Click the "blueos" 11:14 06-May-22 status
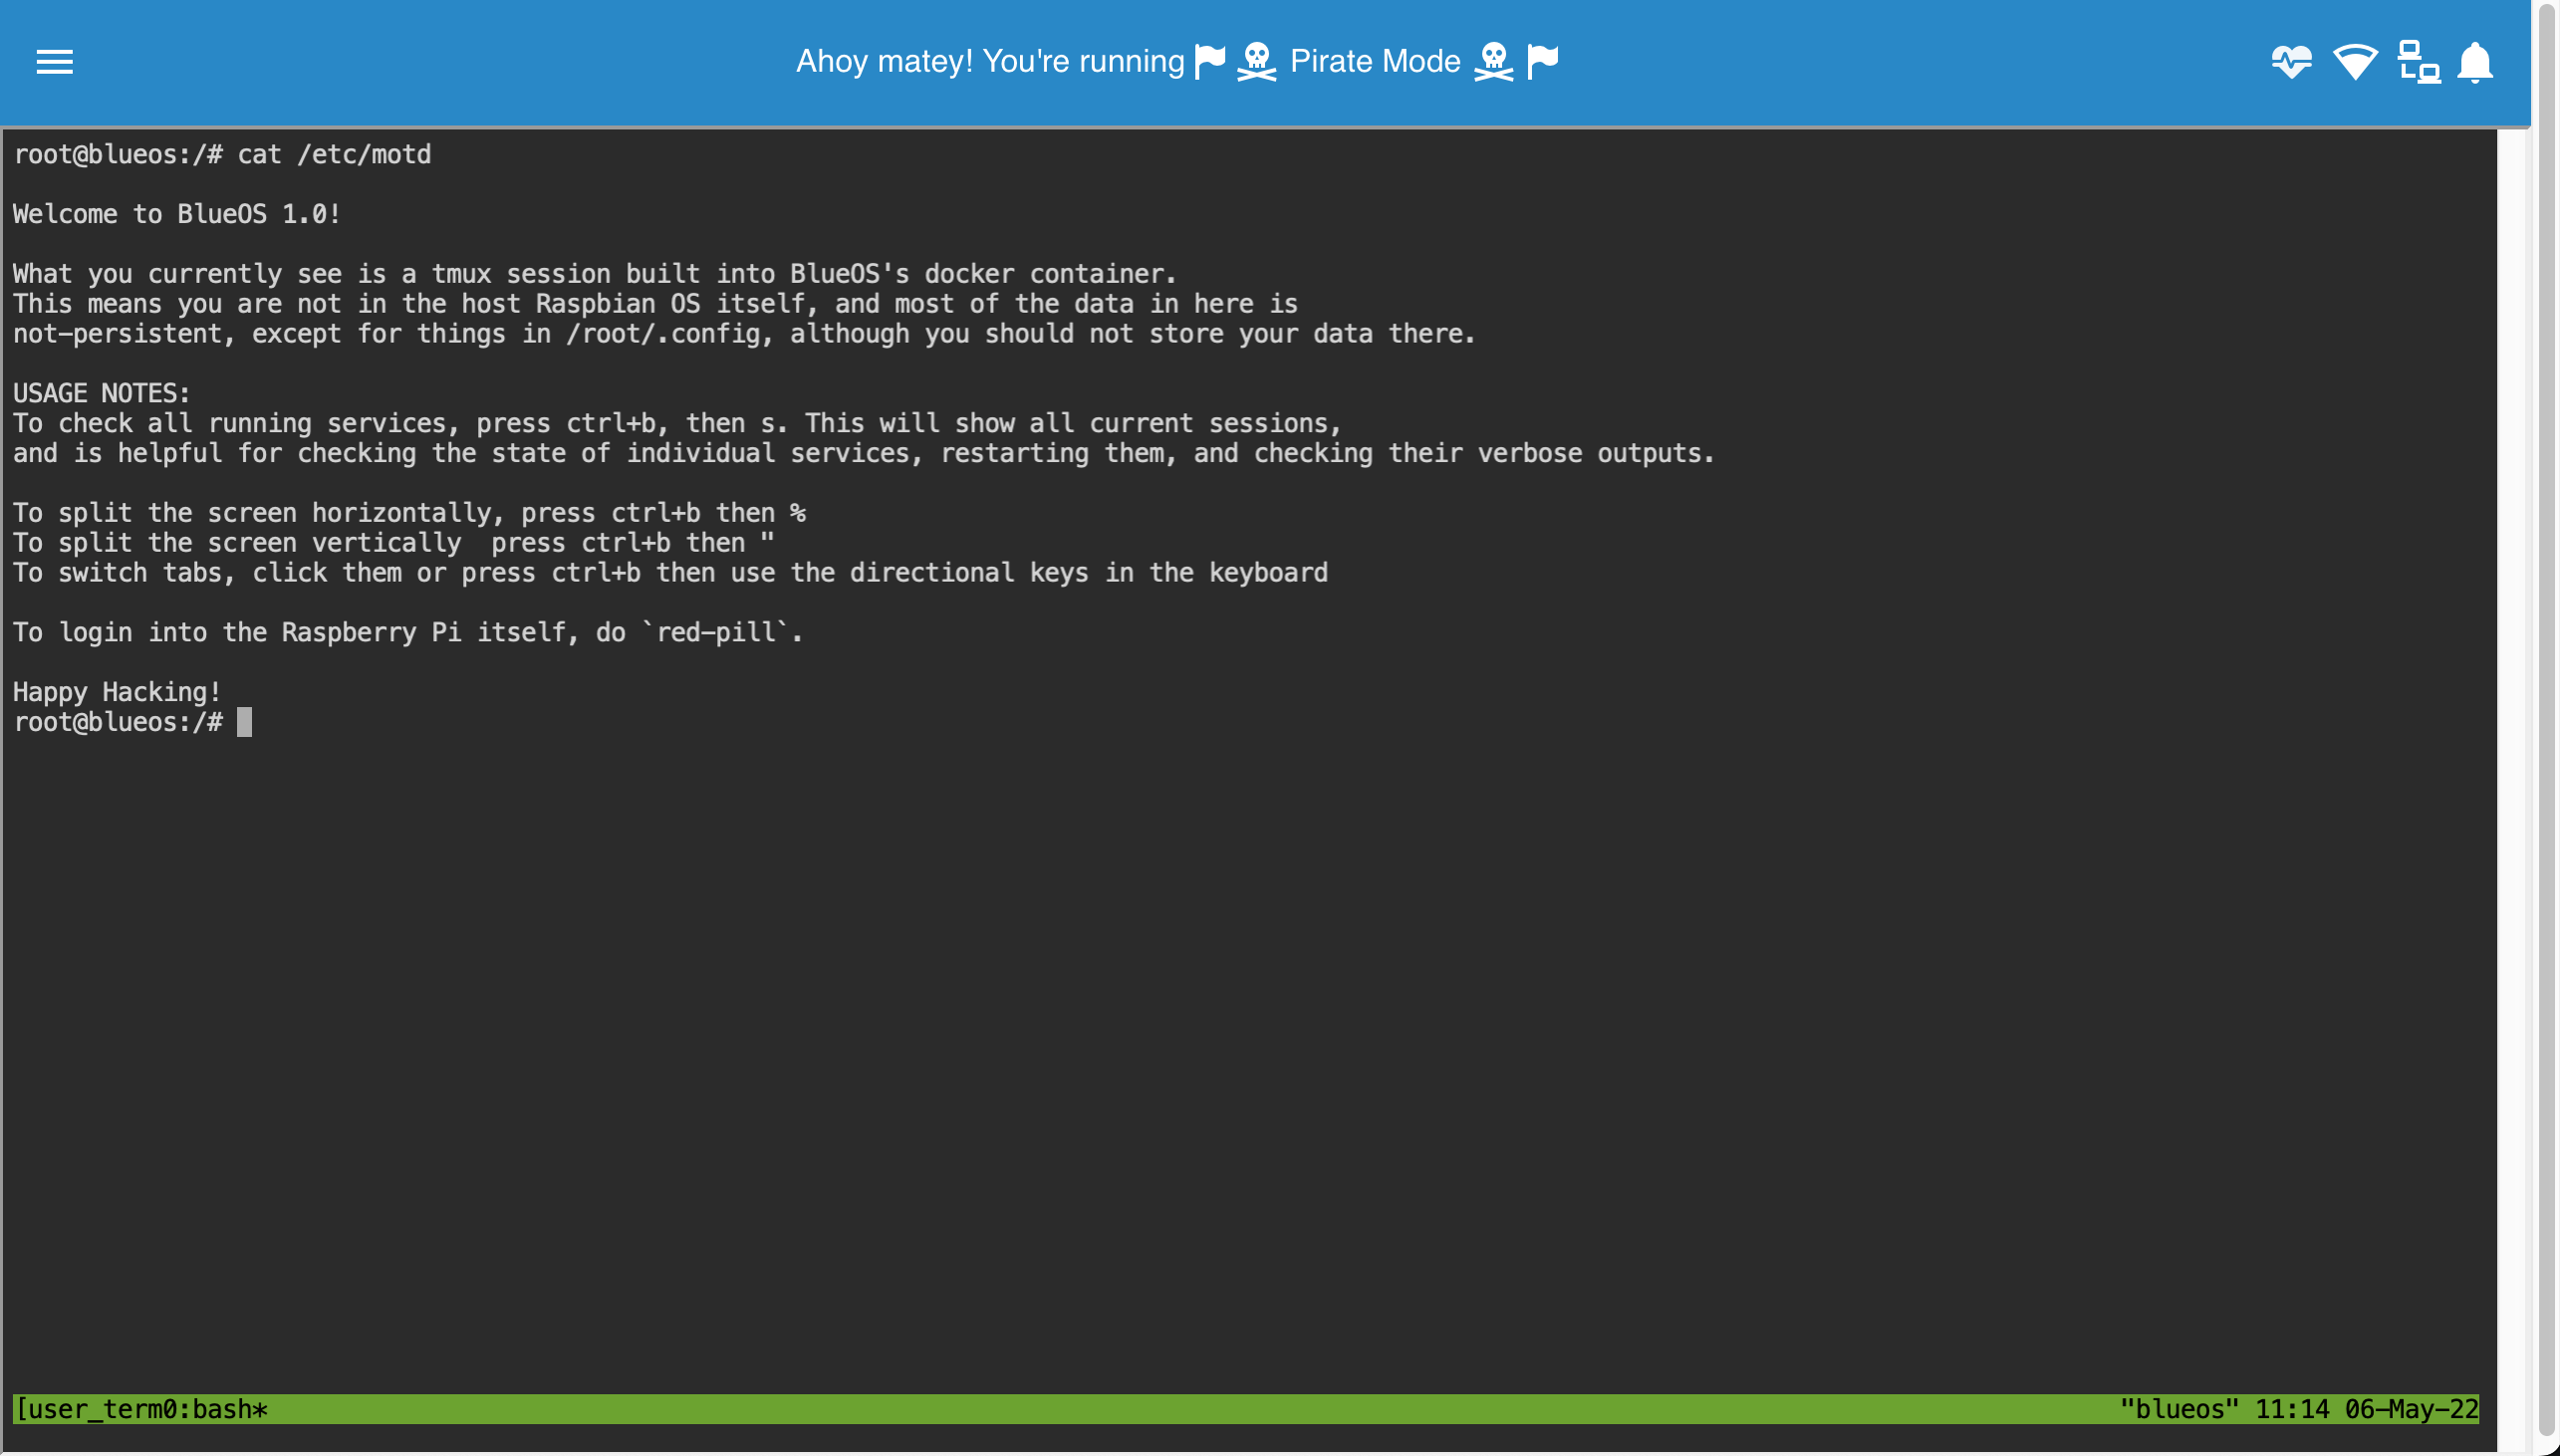This screenshot has height=1456, width=2560. pos(2298,1409)
